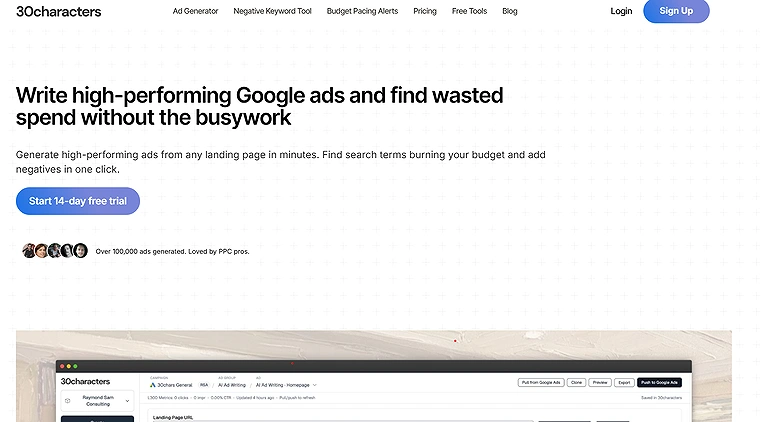
Task: Click the Sign Up button
Action: click(676, 11)
